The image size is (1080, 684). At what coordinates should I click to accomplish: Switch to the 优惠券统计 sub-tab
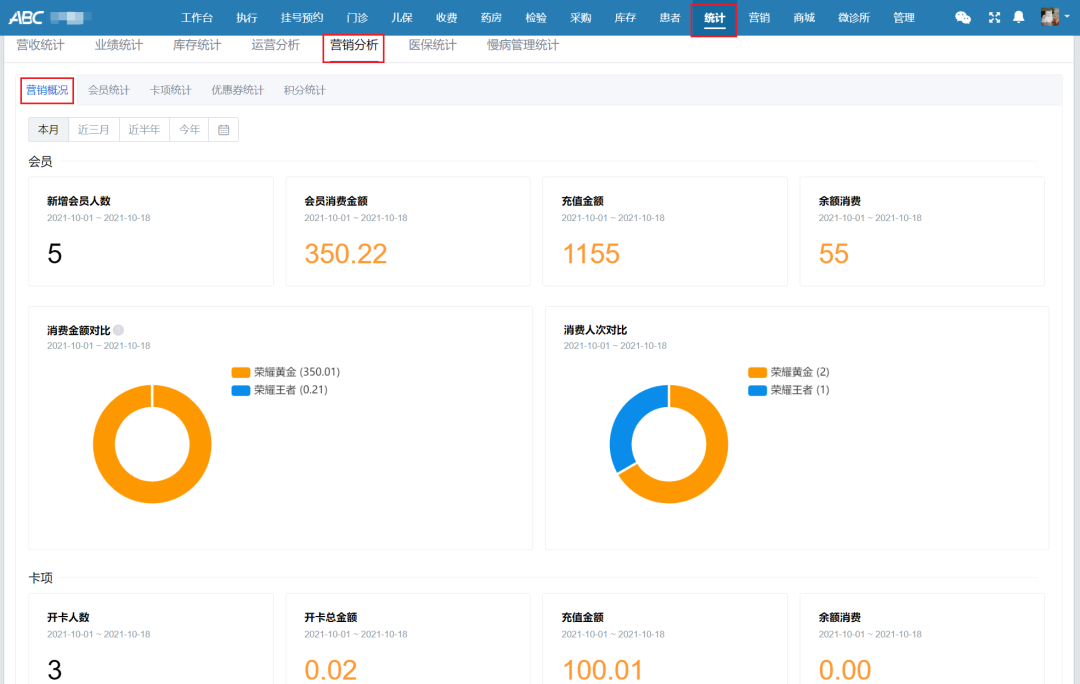tap(238, 90)
